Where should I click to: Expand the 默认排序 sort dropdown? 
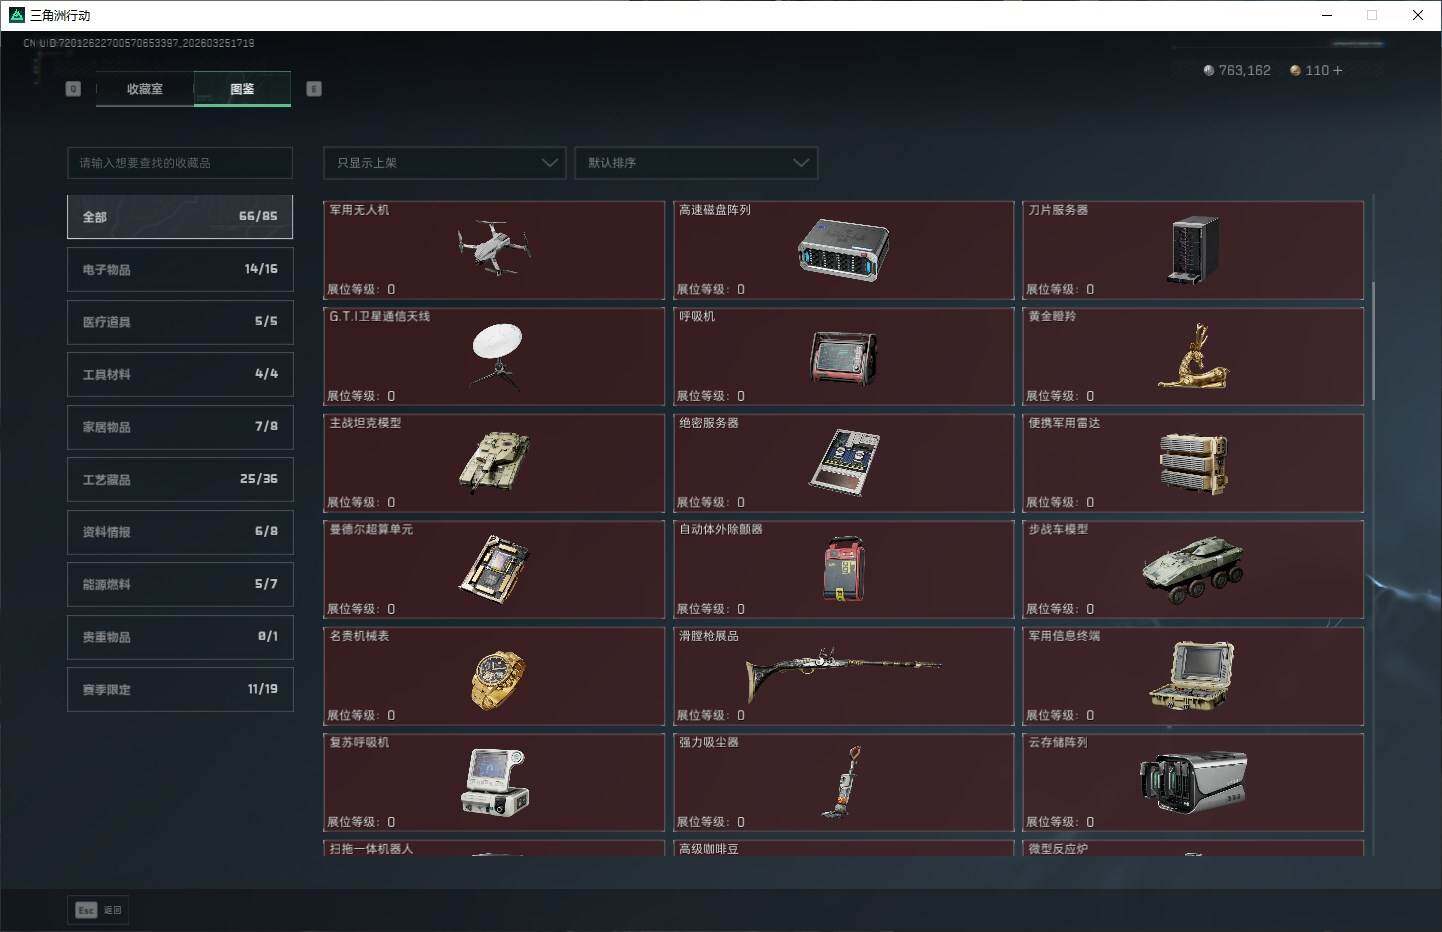pos(696,163)
